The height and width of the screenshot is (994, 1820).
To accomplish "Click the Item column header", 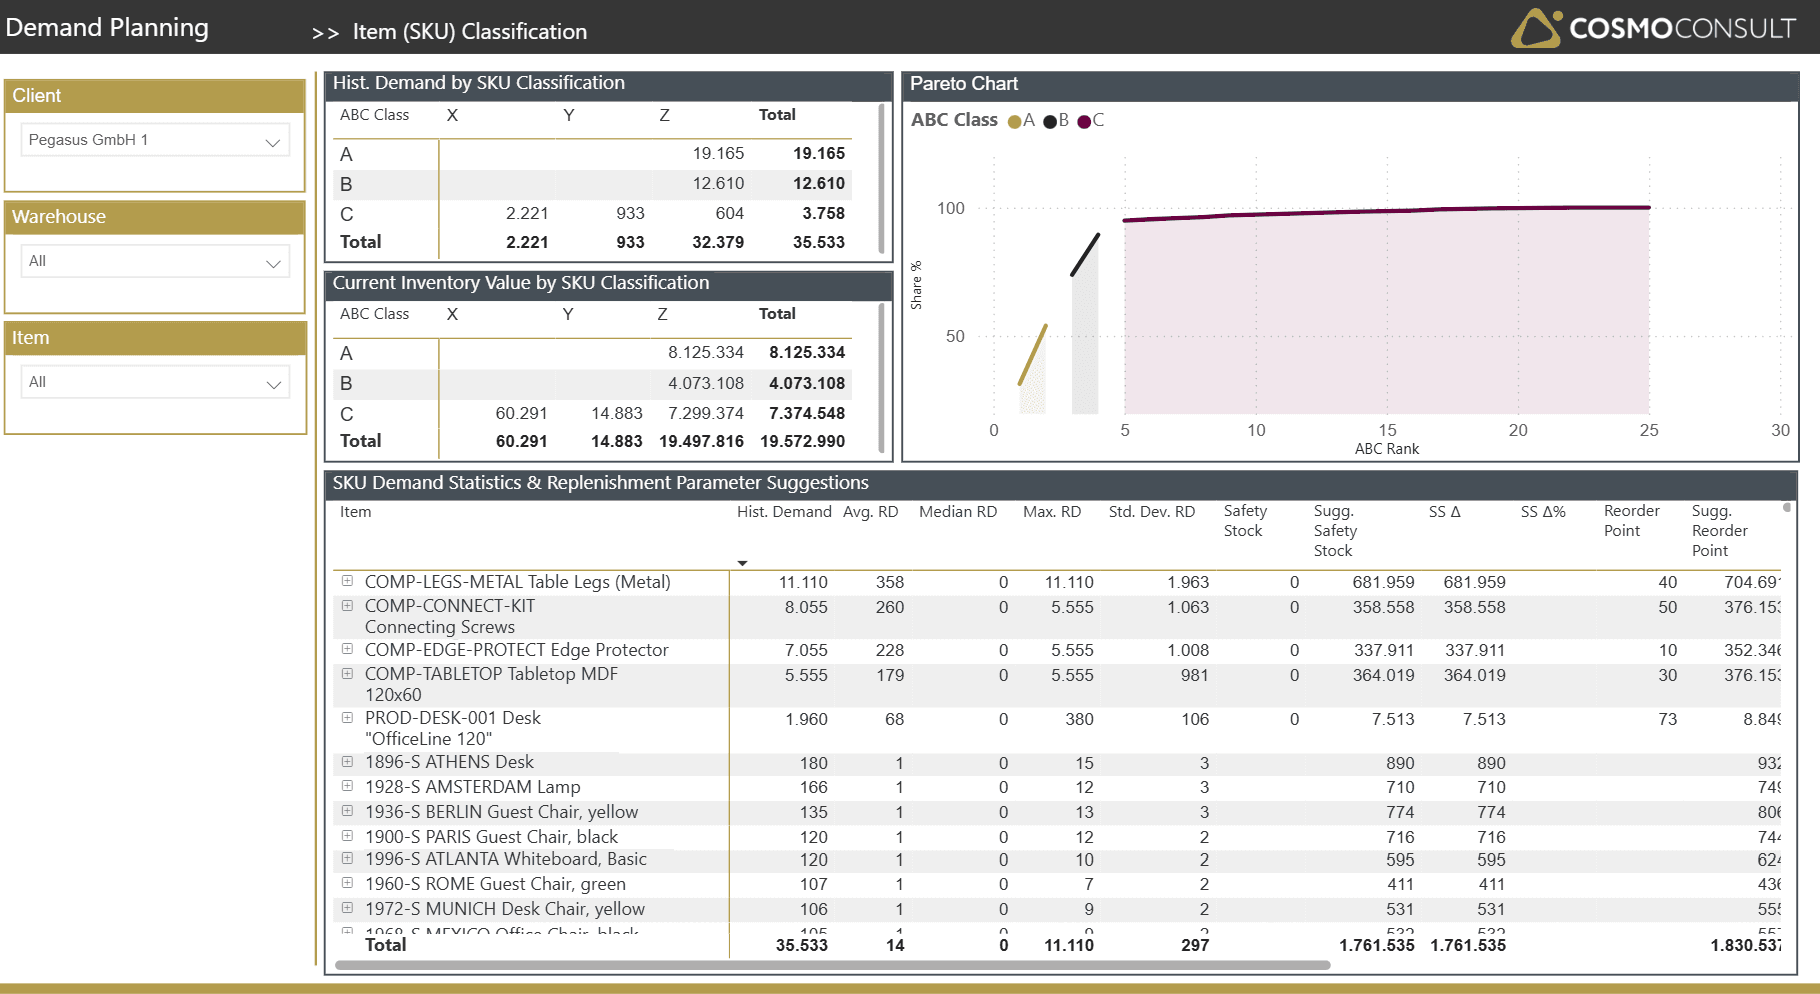I will 355,512.
